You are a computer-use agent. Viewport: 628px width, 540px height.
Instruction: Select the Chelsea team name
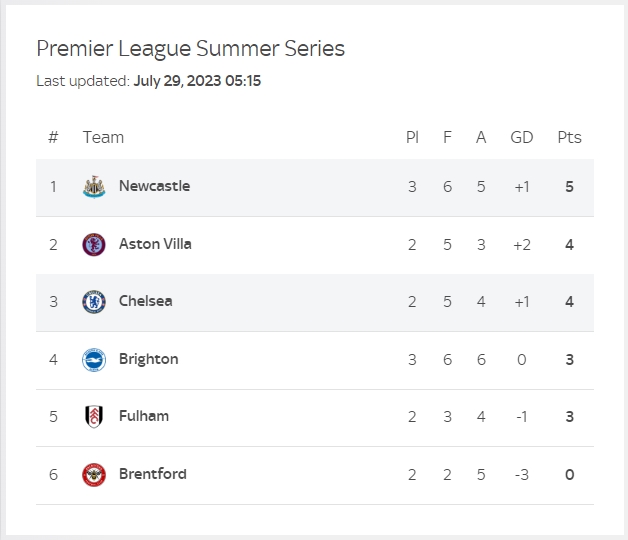tap(145, 301)
